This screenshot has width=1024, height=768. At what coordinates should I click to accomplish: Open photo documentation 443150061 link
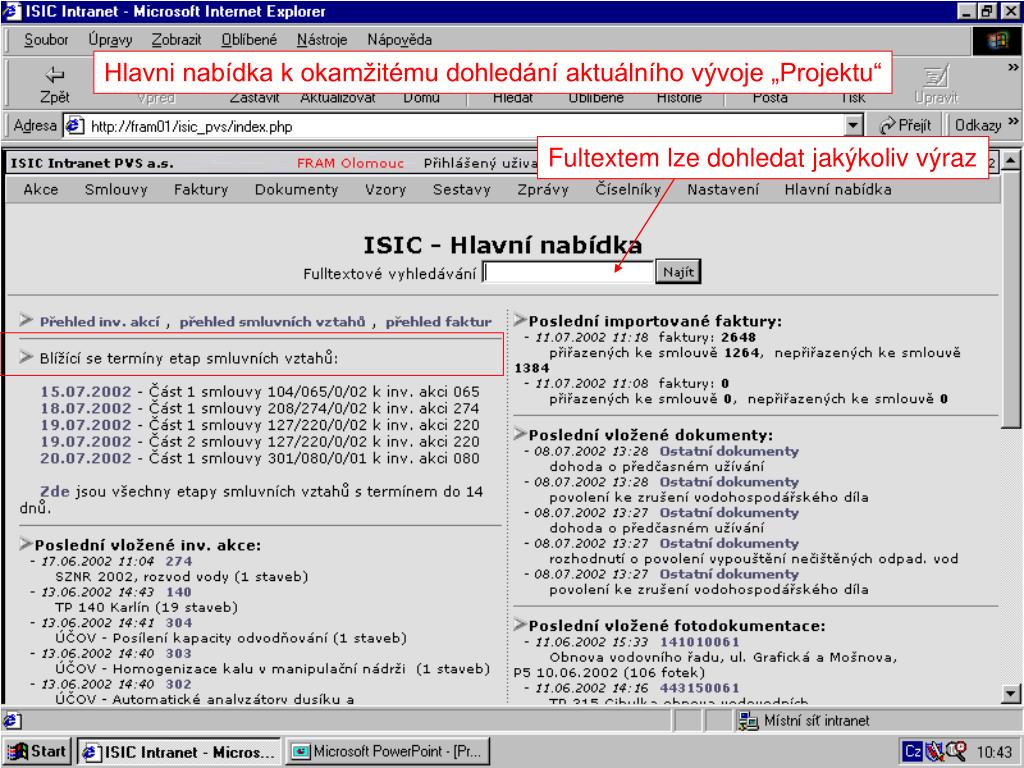(699, 688)
